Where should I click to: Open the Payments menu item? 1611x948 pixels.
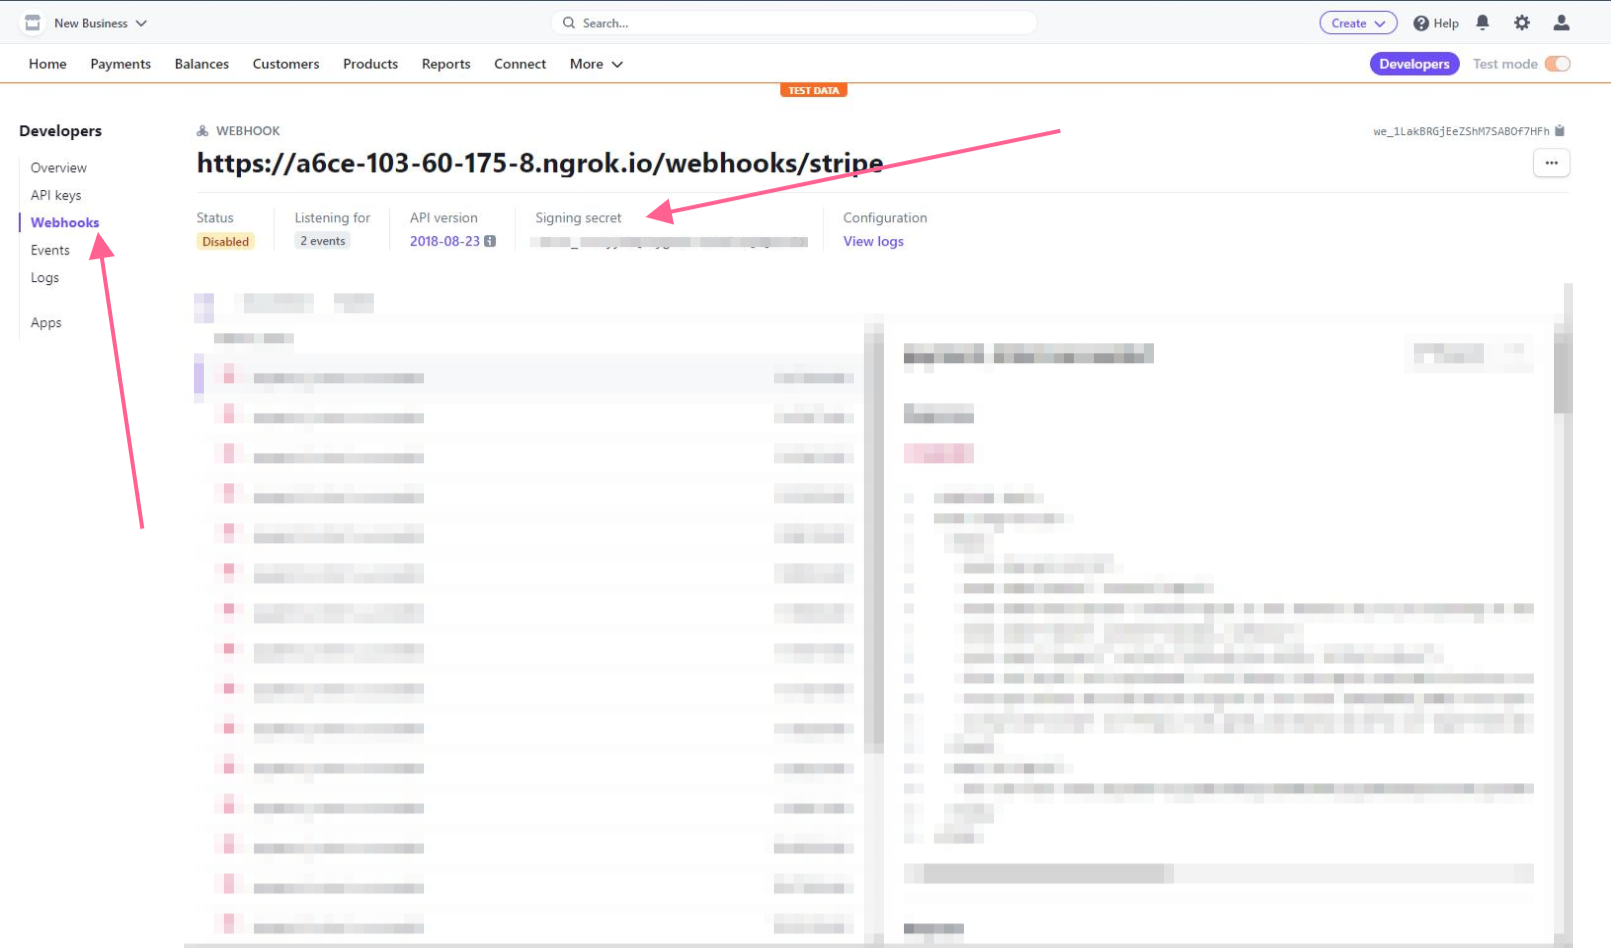pyautogui.click(x=120, y=63)
